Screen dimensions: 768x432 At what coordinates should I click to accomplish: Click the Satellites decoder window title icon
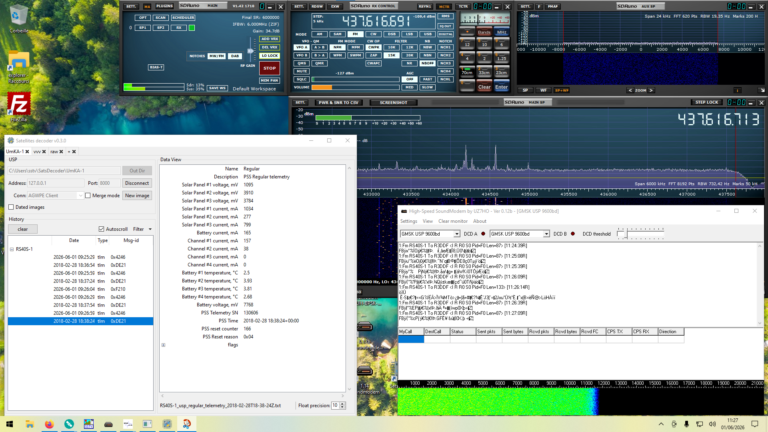click(x=11, y=141)
